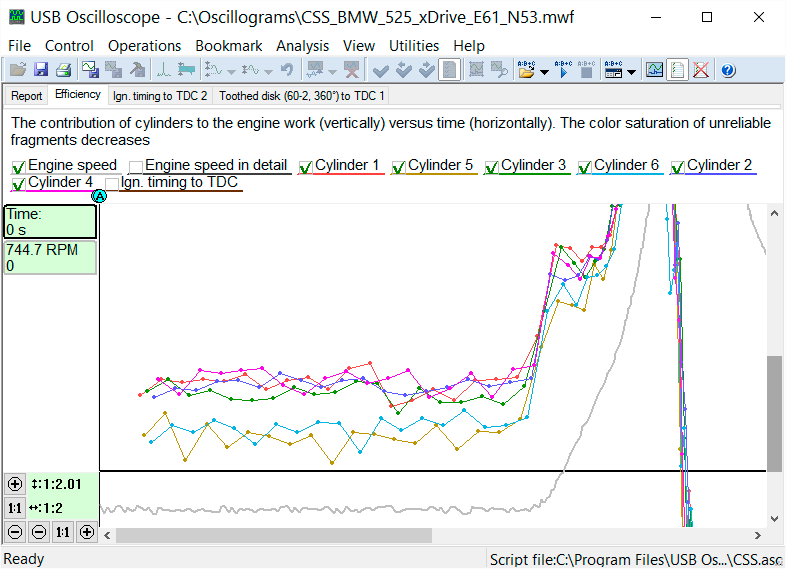Click the checkmark with left arrow icon

pyautogui.click(x=404, y=70)
